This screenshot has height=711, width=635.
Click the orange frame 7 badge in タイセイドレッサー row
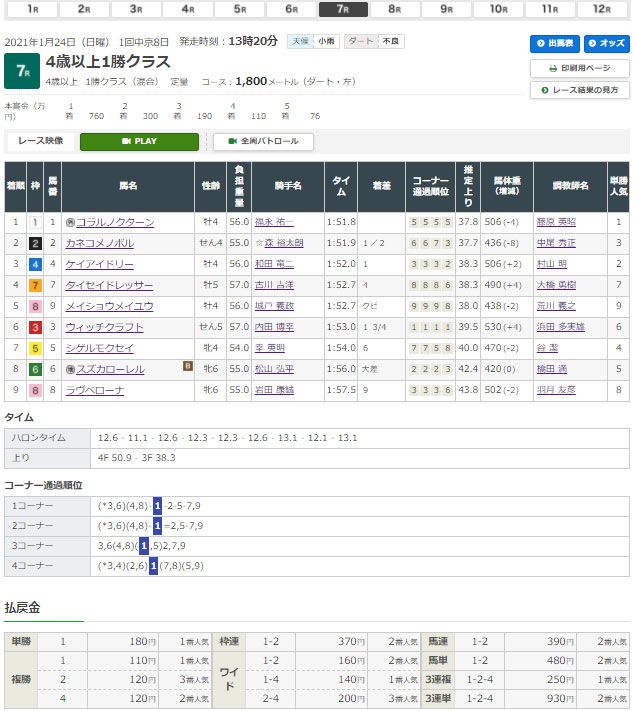(34, 285)
